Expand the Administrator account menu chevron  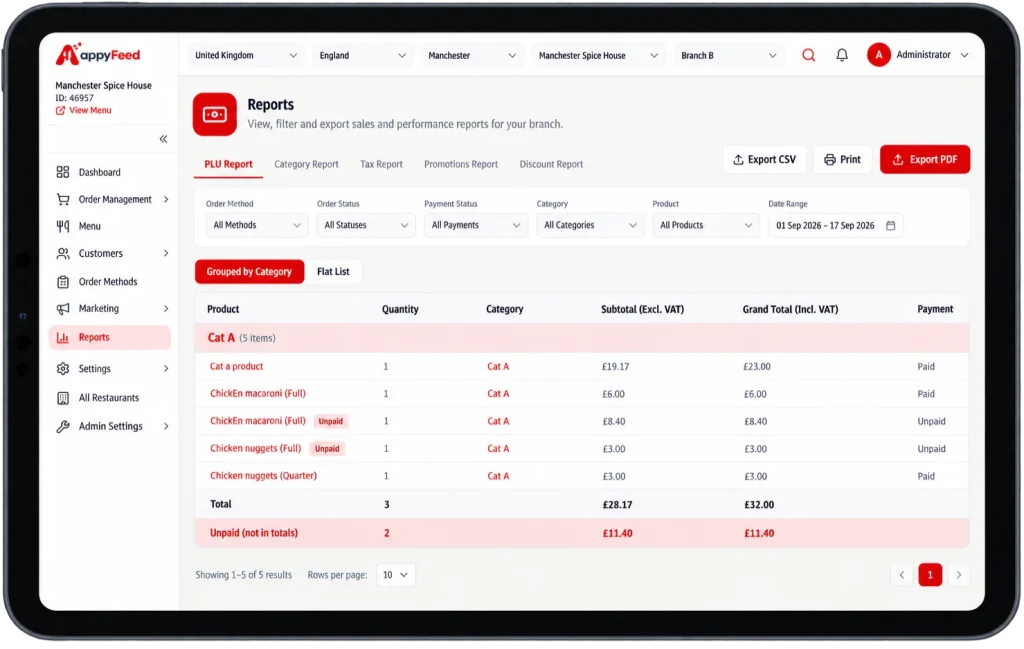coord(965,55)
